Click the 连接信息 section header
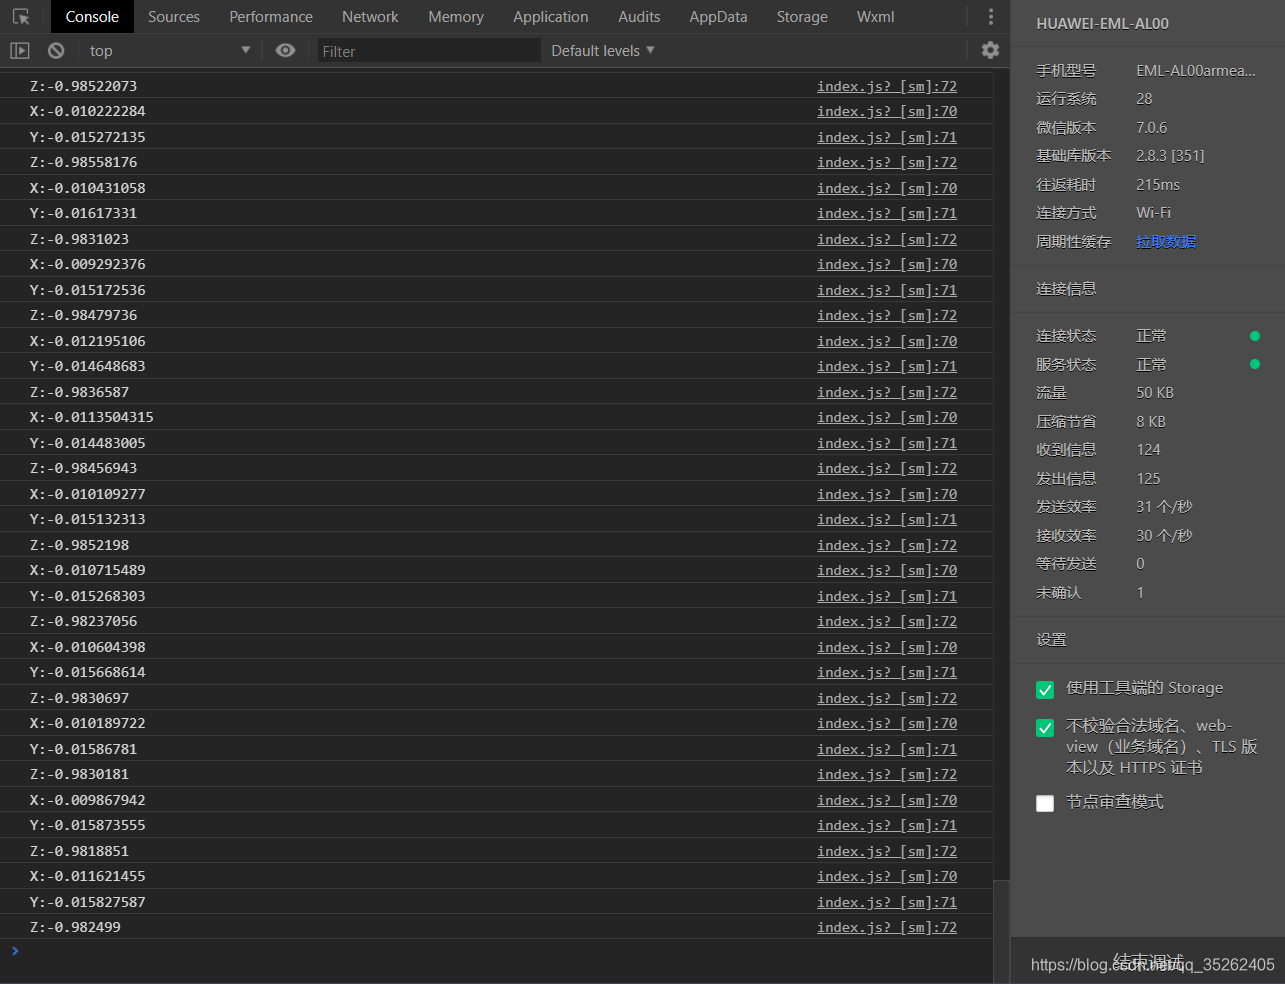Image resolution: width=1285 pixels, height=984 pixels. 1066,288
